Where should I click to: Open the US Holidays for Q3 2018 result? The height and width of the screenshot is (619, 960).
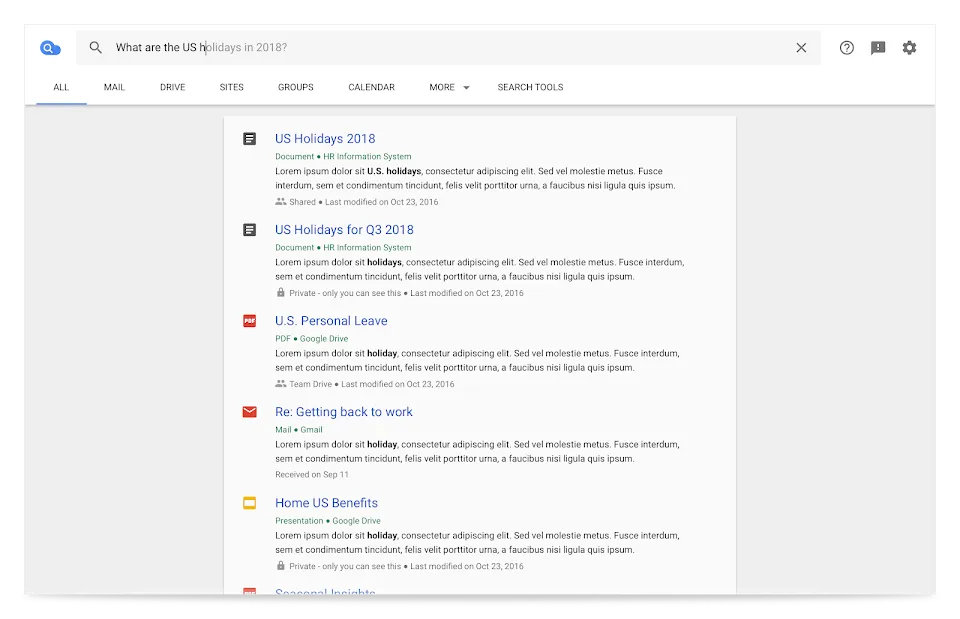tap(344, 230)
